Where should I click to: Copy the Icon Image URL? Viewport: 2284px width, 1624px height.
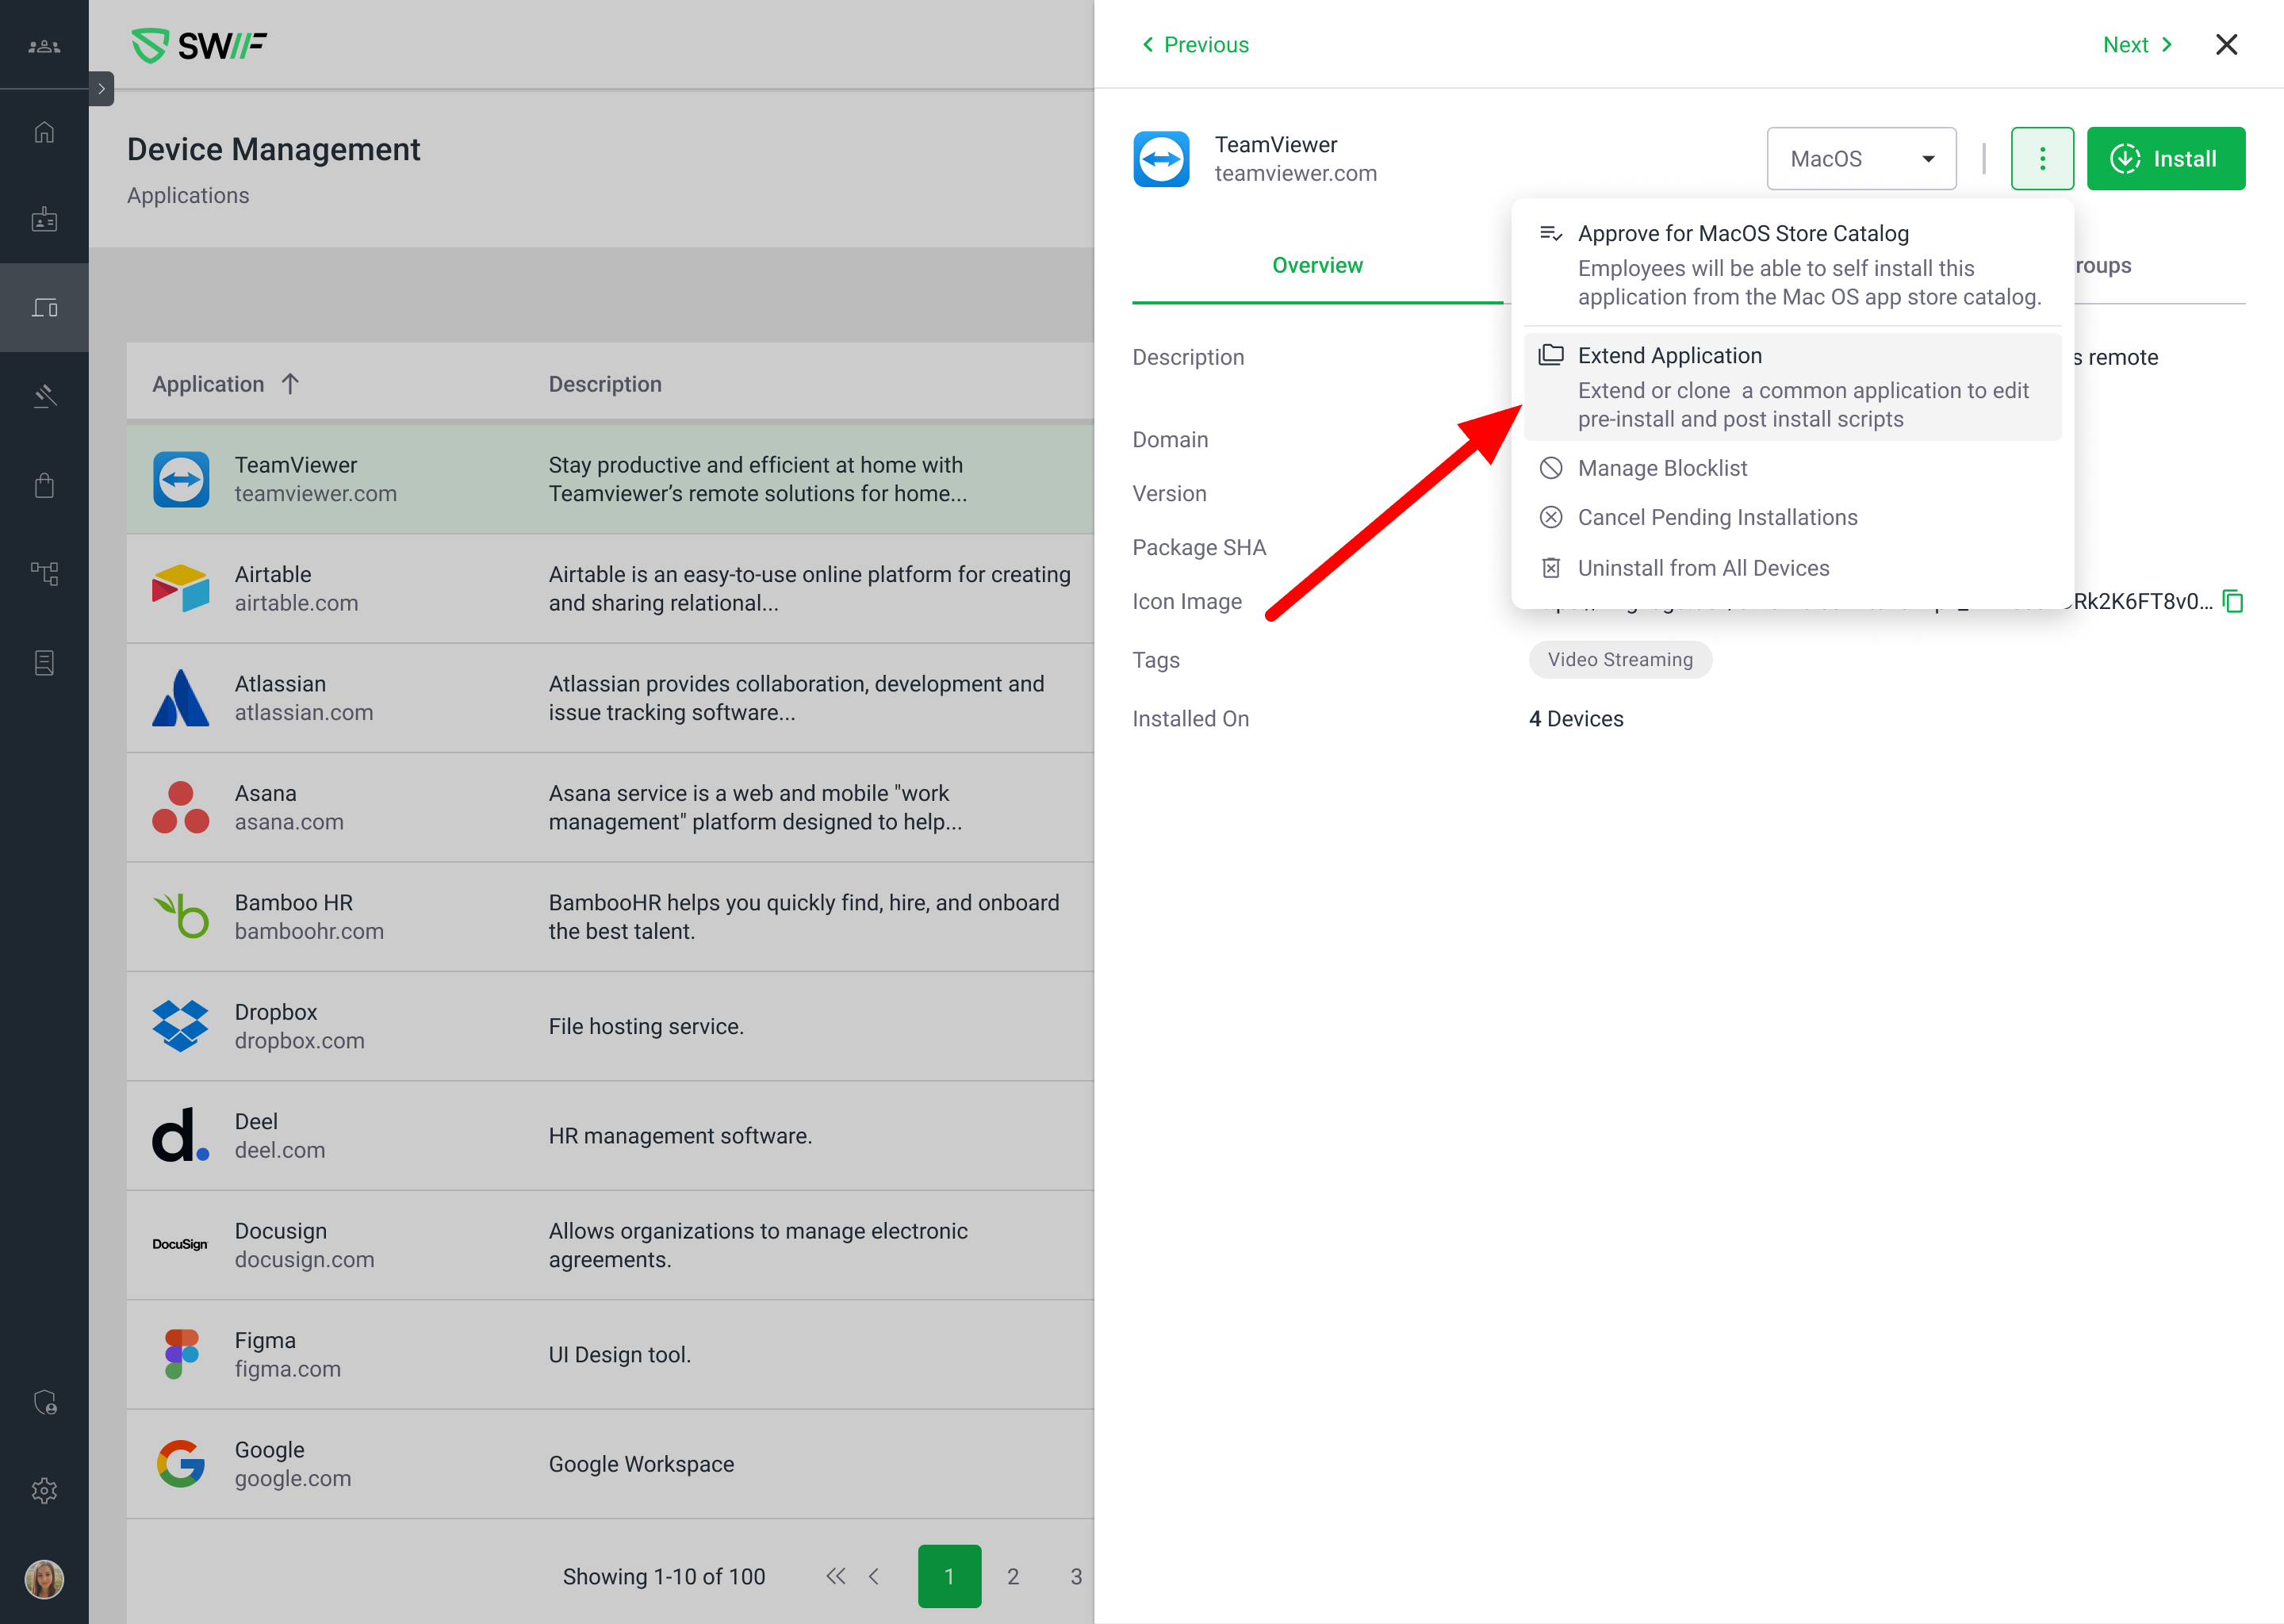click(2233, 601)
